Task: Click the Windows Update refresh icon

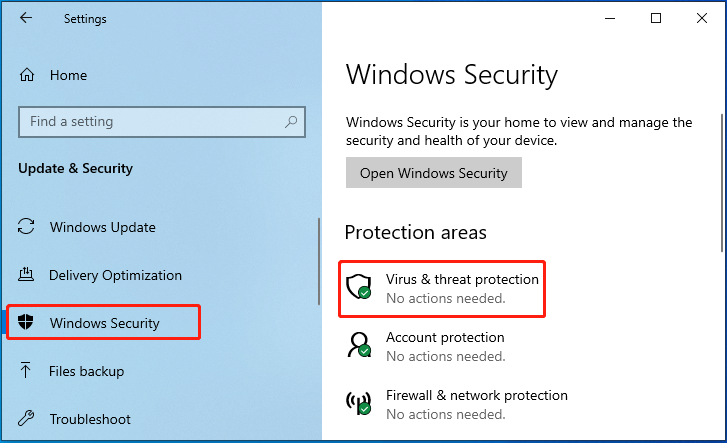Action: tap(26, 227)
